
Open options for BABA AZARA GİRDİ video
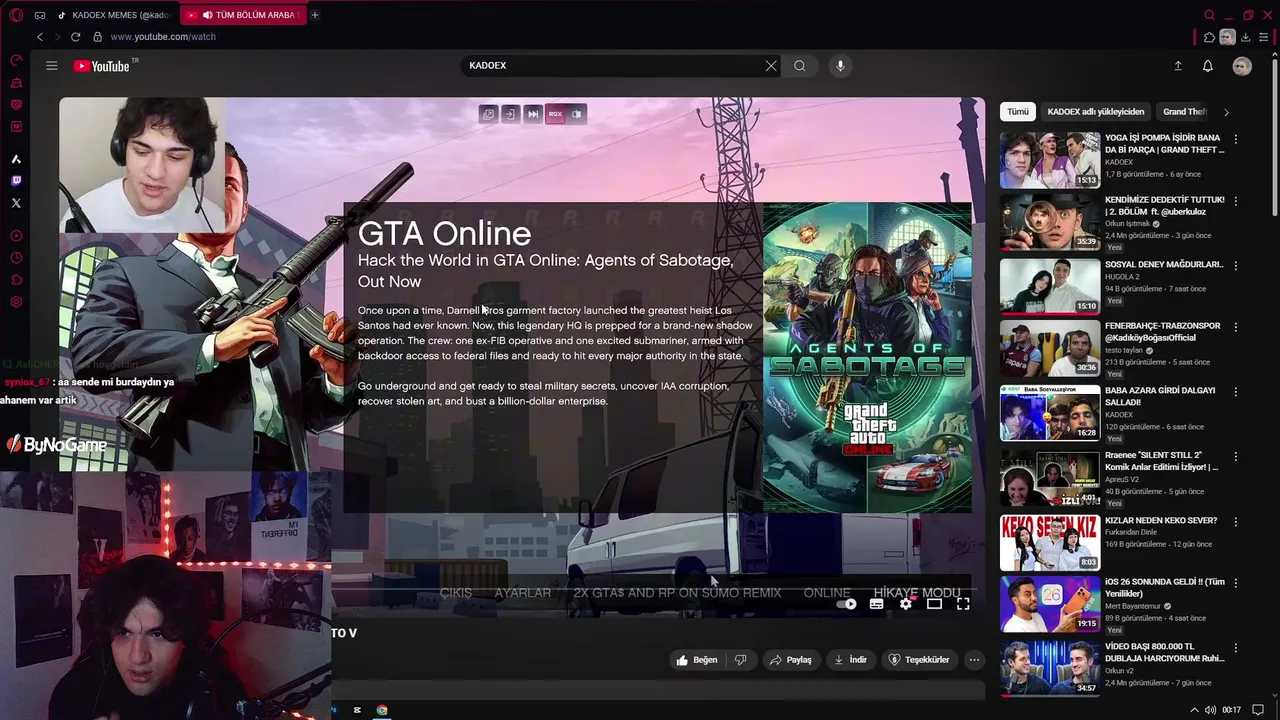1236,391
